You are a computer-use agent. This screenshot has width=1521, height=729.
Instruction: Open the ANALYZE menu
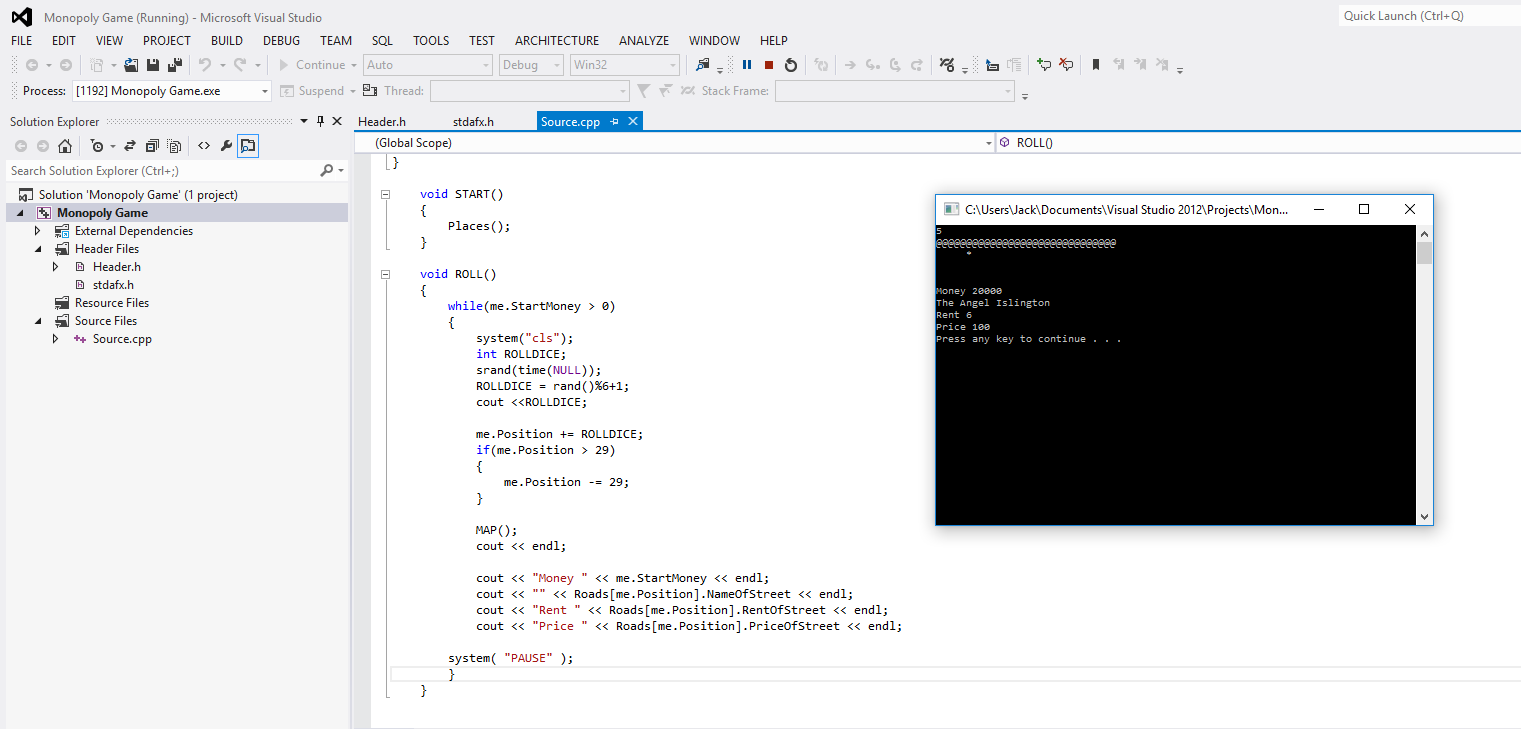644,41
